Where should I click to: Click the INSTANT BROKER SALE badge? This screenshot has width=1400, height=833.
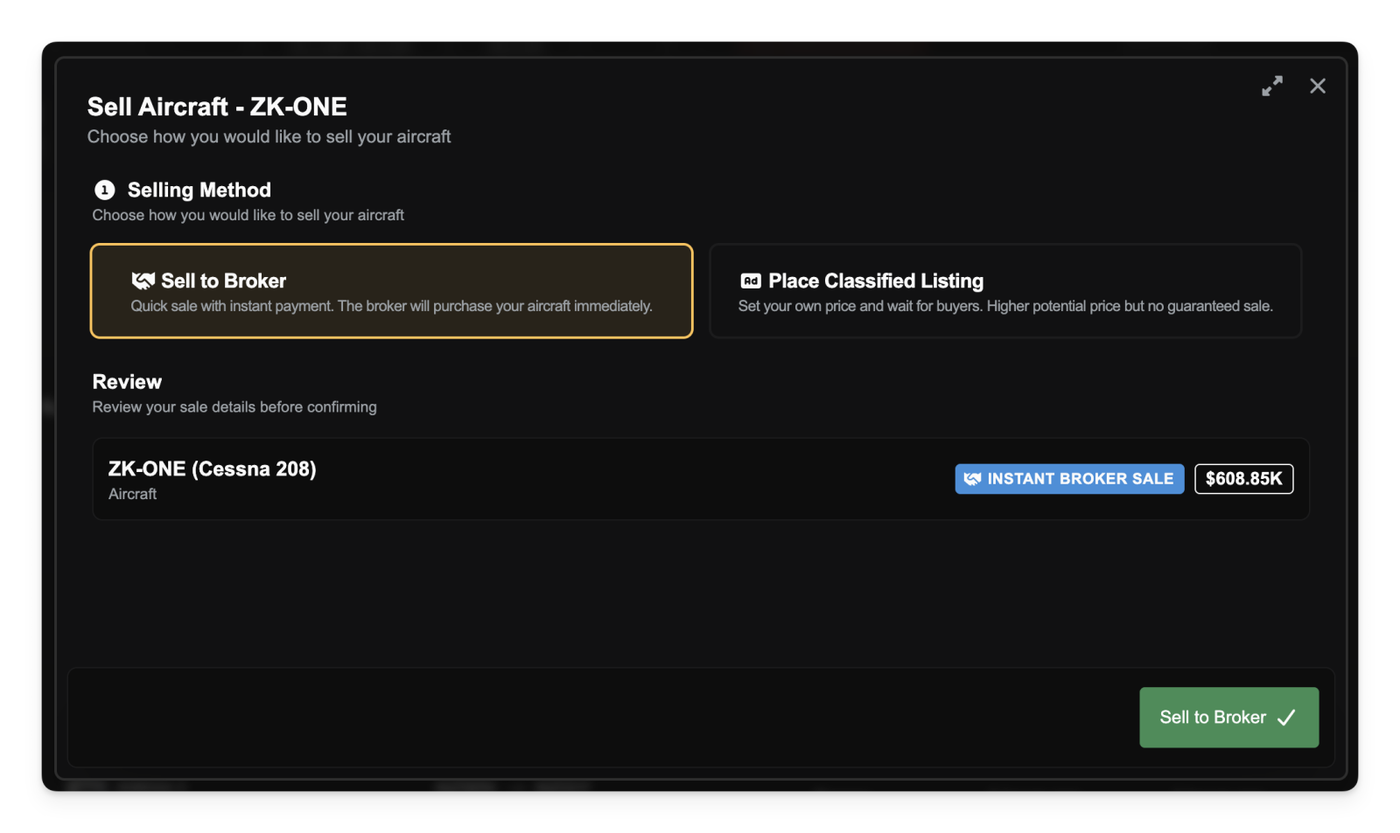[1069, 479]
